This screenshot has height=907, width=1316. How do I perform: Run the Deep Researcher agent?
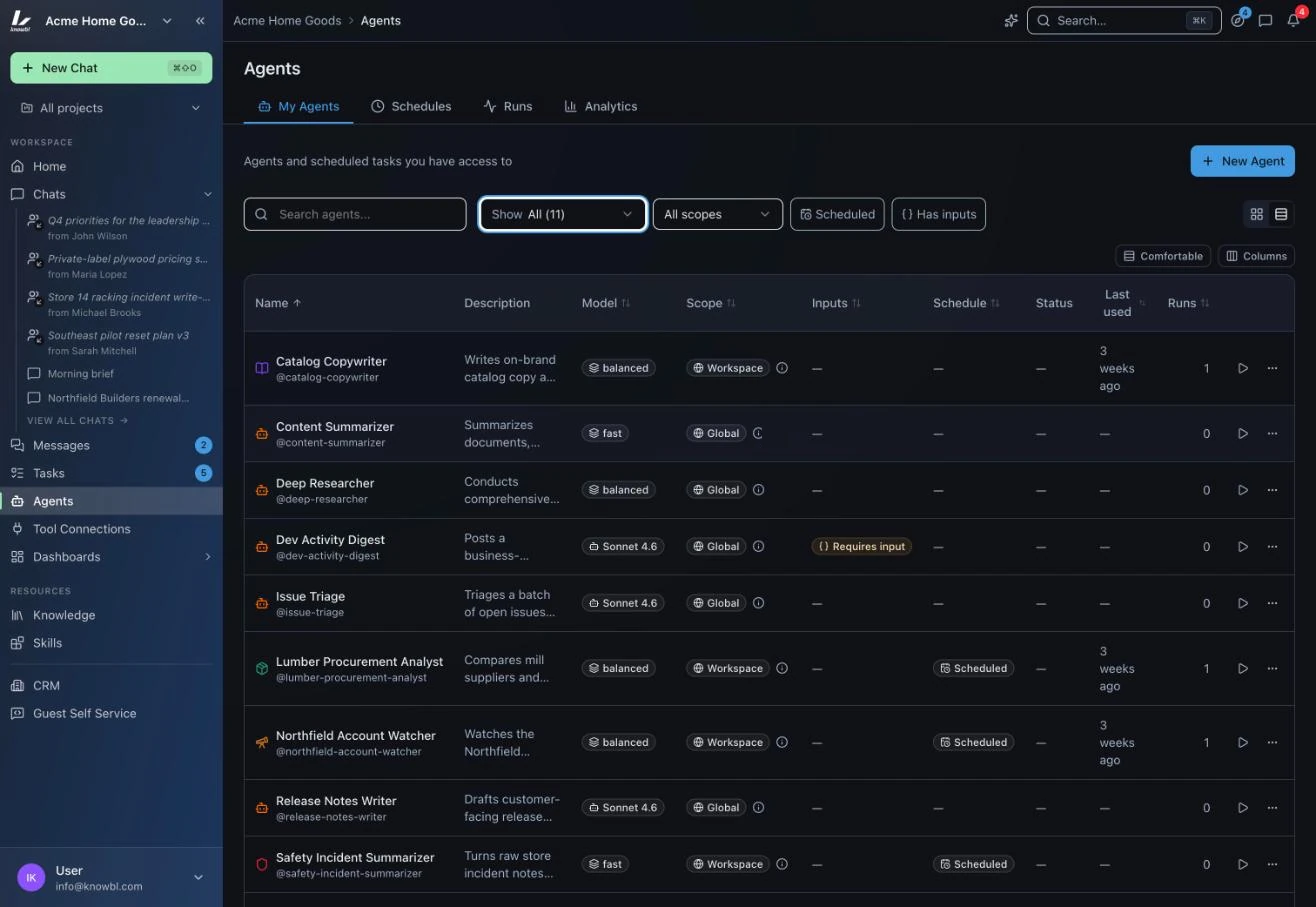click(1243, 490)
